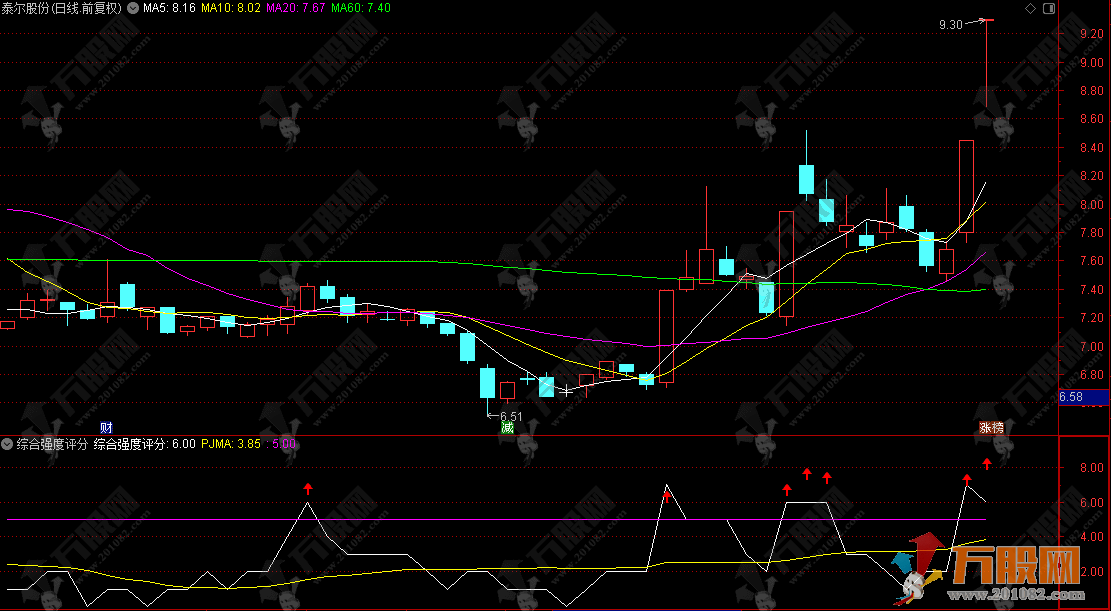Click the MA5: 8.16 indicator label
The width and height of the screenshot is (1111, 611).
[x=169, y=9]
